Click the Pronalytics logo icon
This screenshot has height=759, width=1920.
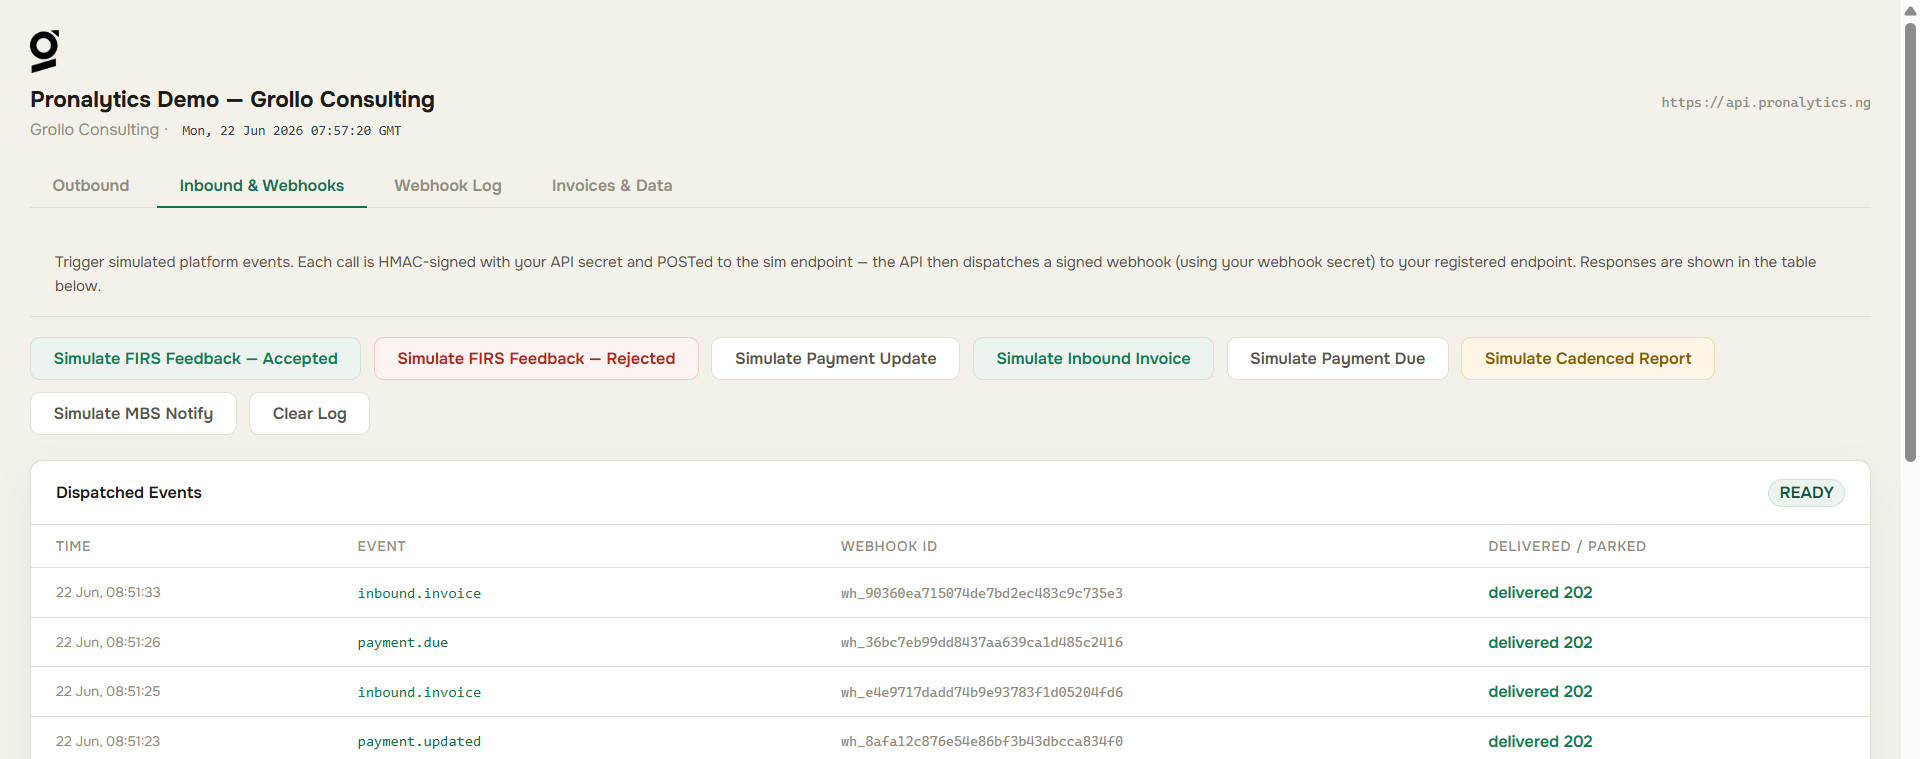click(x=44, y=51)
